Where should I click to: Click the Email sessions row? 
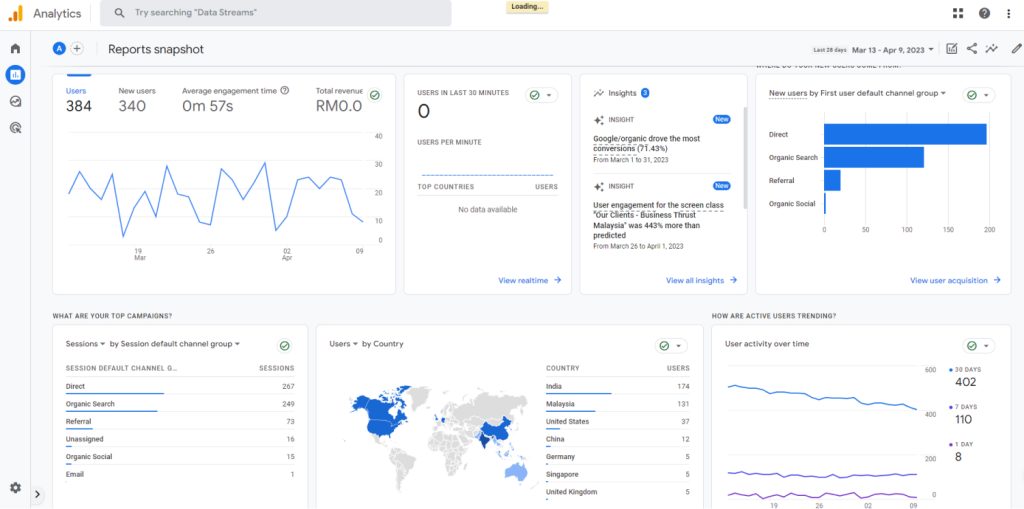point(180,475)
